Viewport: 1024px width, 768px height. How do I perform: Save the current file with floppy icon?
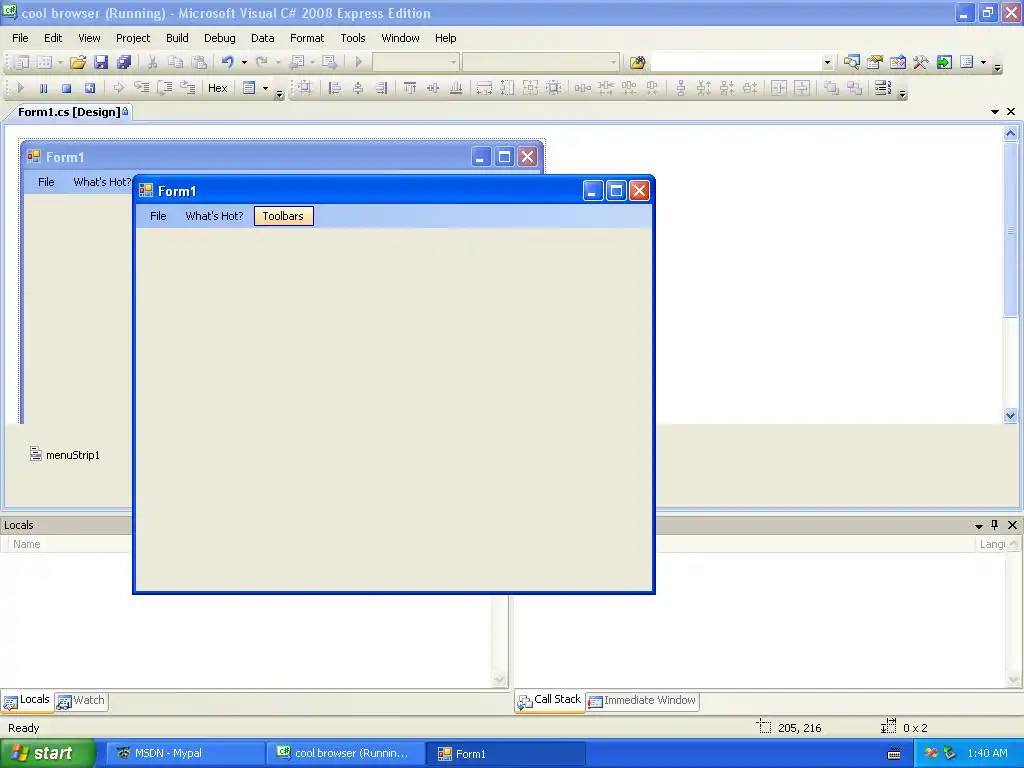pyautogui.click(x=101, y=62)
